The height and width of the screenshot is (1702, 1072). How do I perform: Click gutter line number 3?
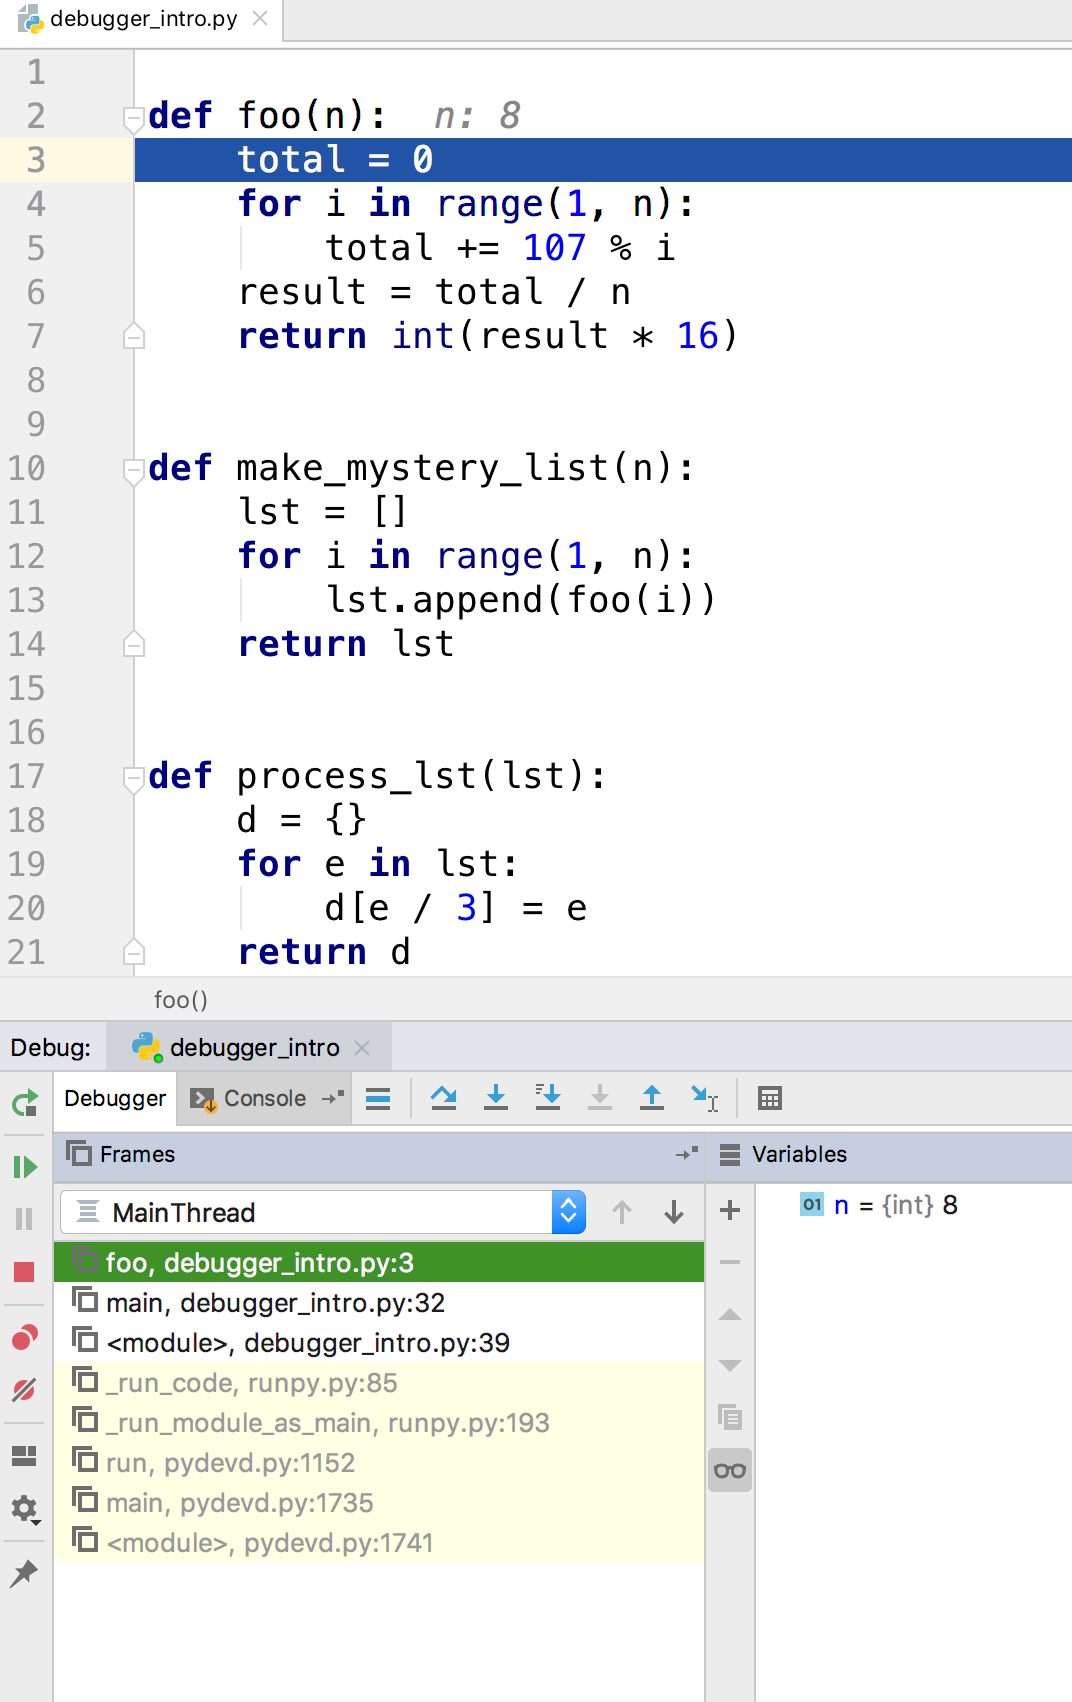point(36,159)
